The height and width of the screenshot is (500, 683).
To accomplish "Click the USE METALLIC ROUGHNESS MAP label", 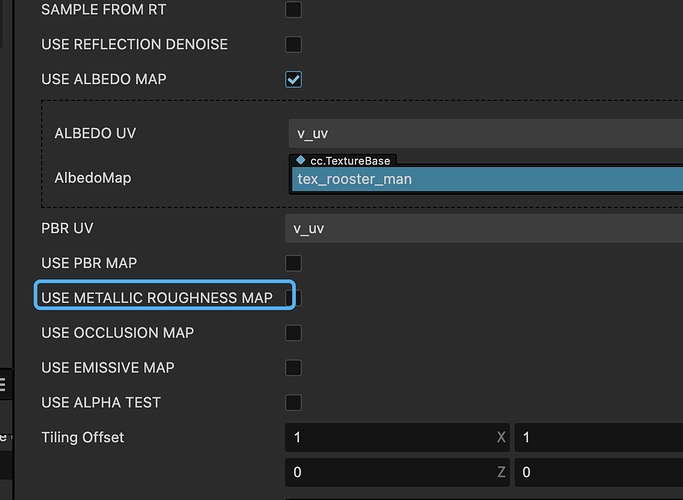I will click(x=157, y=298).
